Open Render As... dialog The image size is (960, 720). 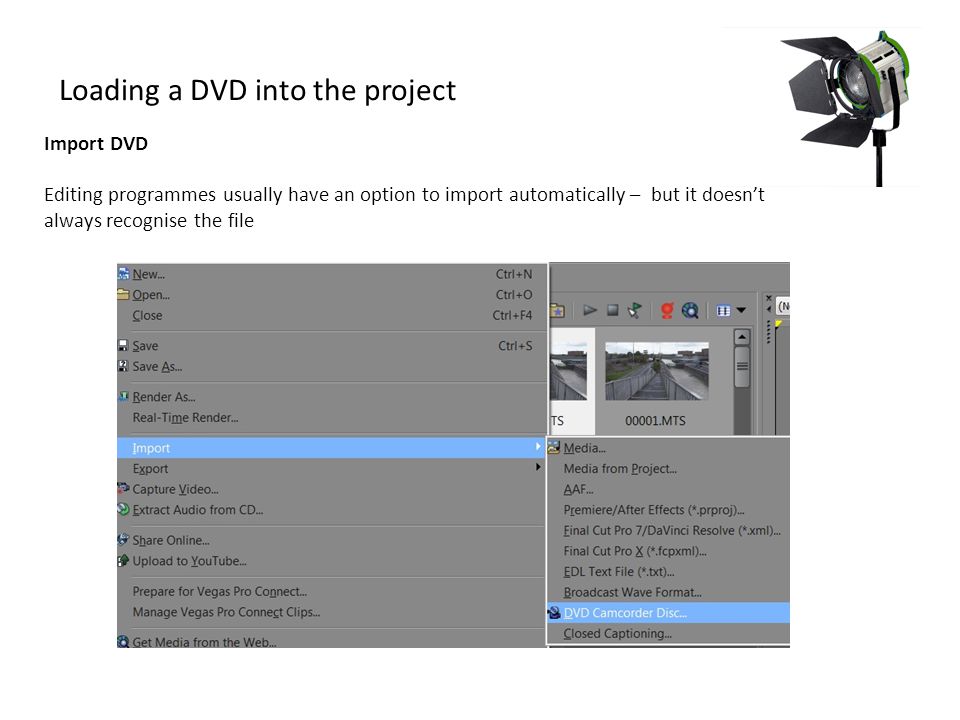click(331, 397)
